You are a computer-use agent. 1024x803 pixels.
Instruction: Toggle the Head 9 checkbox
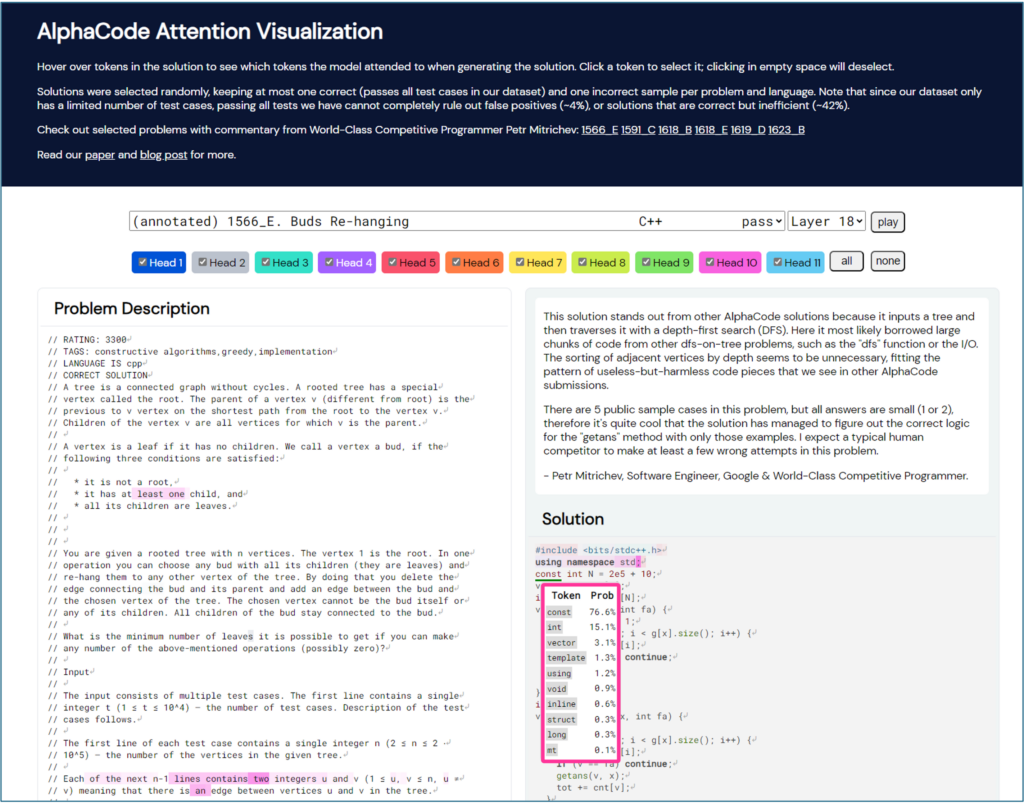[x=648, y=262]
